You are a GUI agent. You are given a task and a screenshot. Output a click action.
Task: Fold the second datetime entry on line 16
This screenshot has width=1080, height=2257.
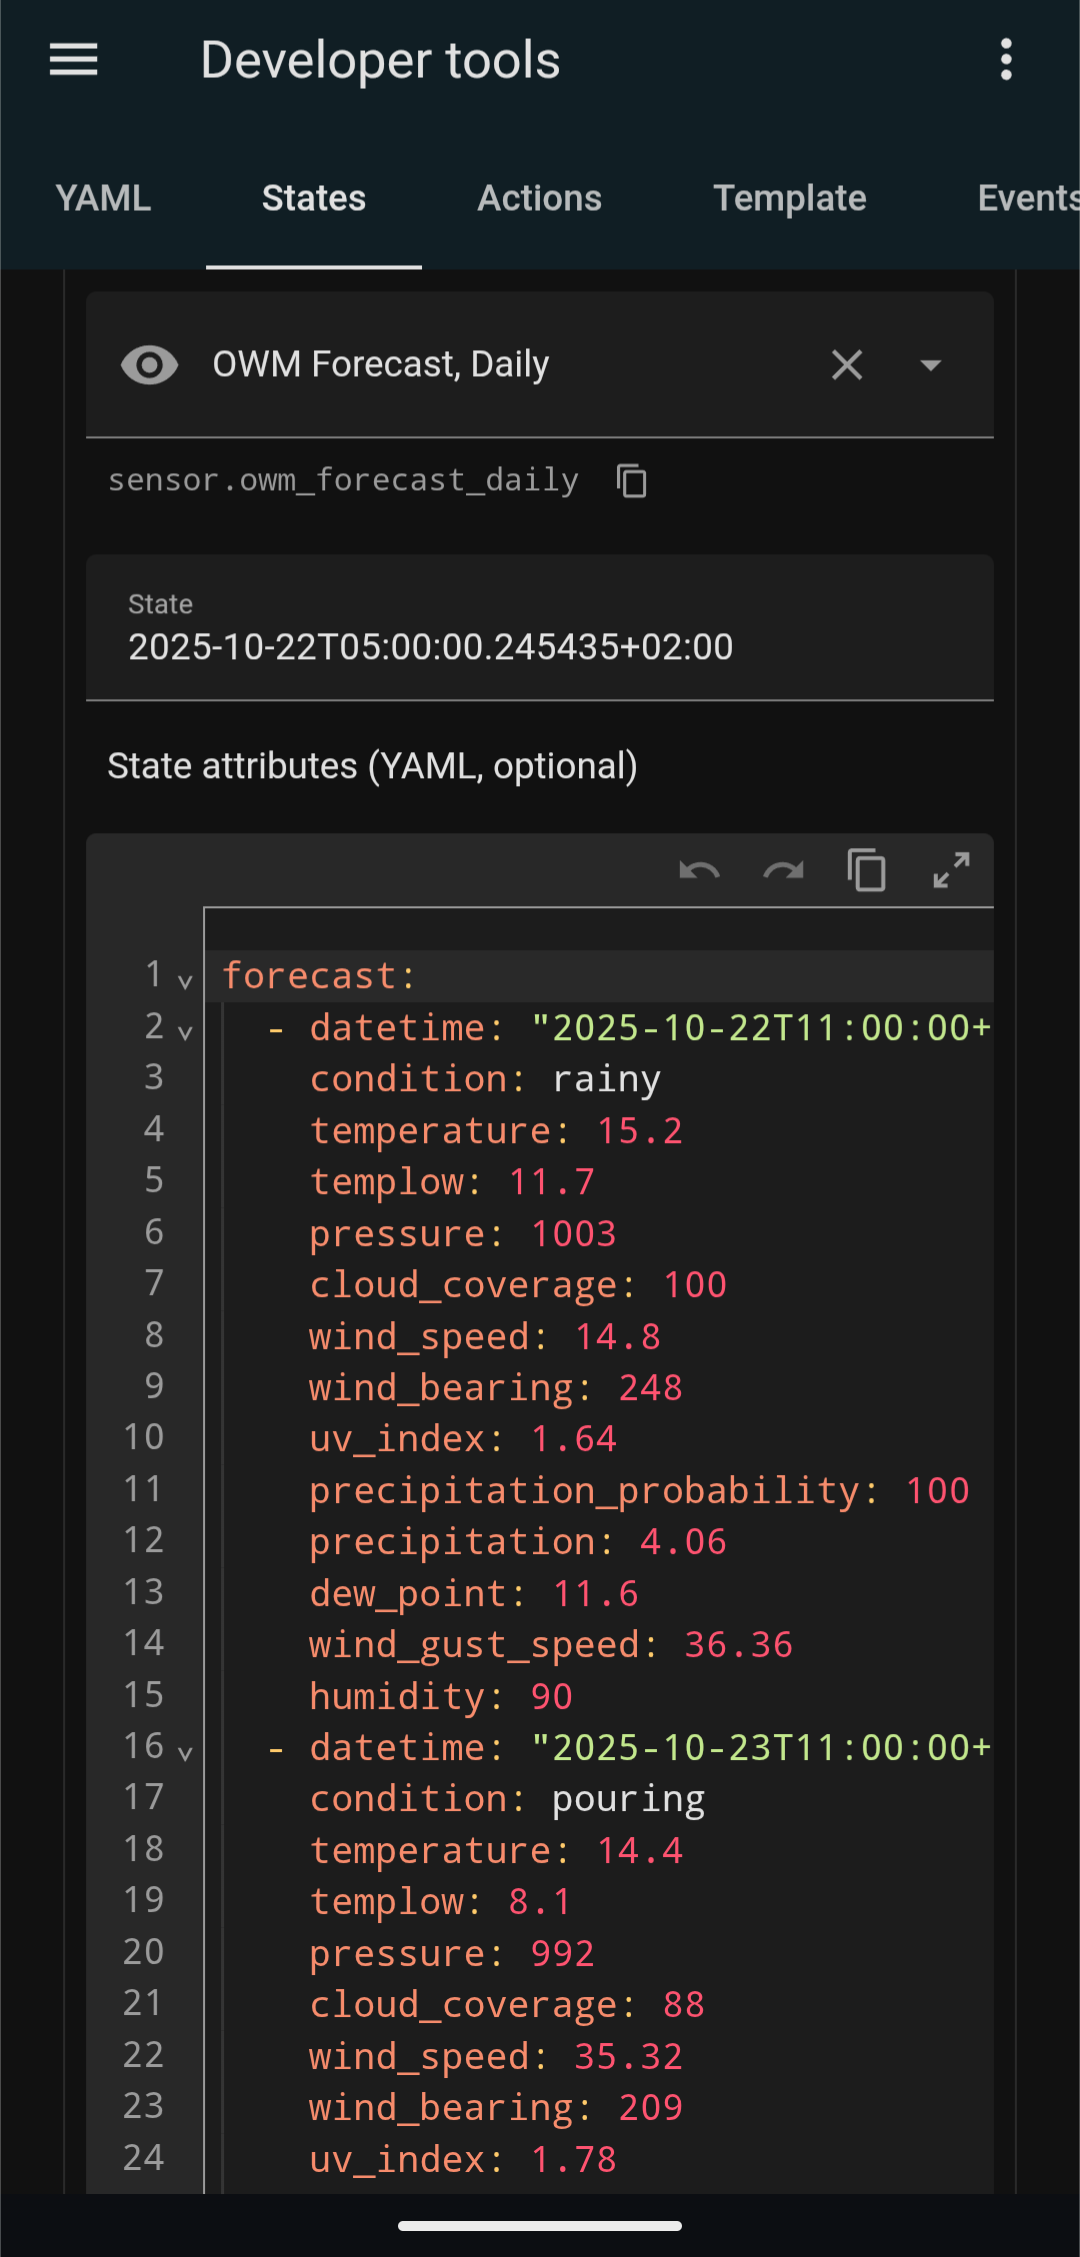[x=185, y=1751]
